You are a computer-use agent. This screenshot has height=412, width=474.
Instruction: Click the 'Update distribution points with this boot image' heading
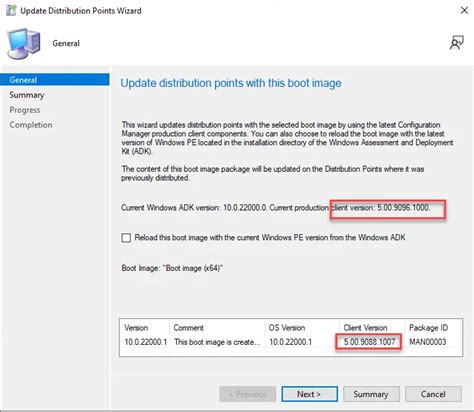pos(231,83)
